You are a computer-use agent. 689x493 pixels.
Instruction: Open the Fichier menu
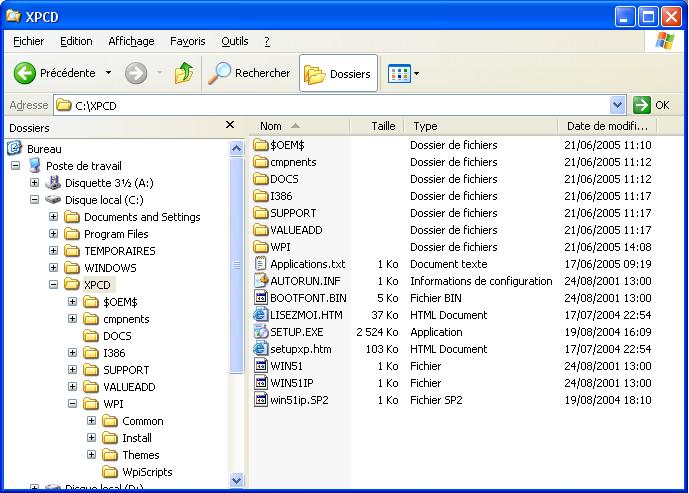click(x=29, y=41)
